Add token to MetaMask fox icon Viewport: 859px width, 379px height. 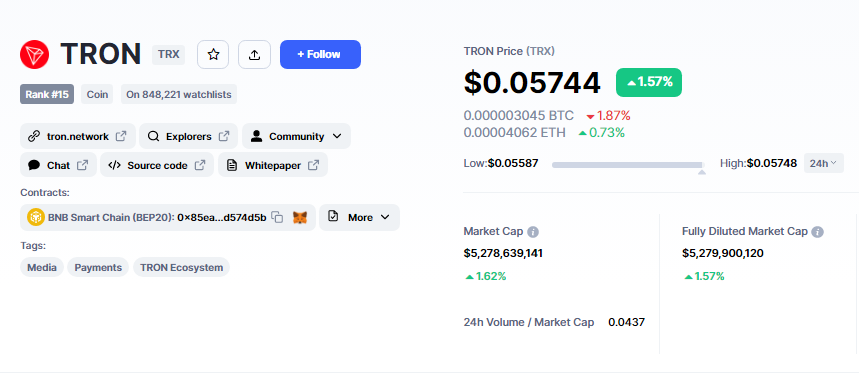point(300,217)
